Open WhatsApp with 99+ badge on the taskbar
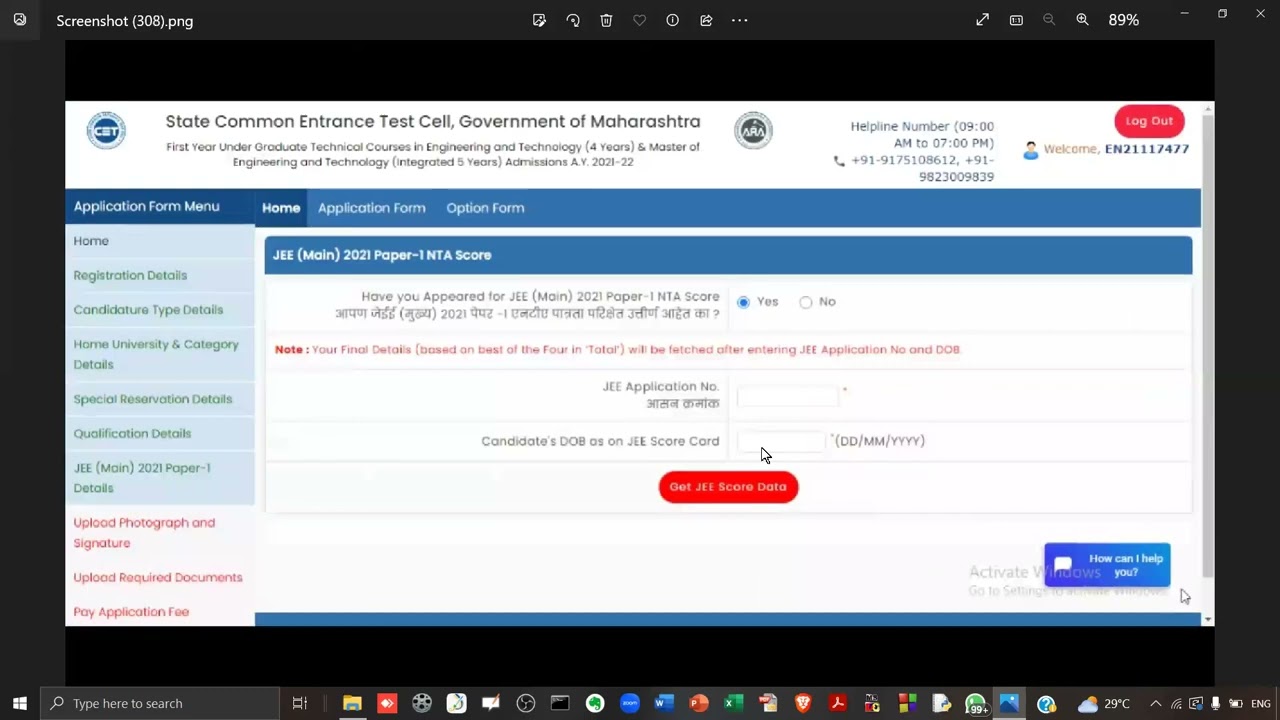The height and width of the screenshot is (720, 1280). click(976, 704)
